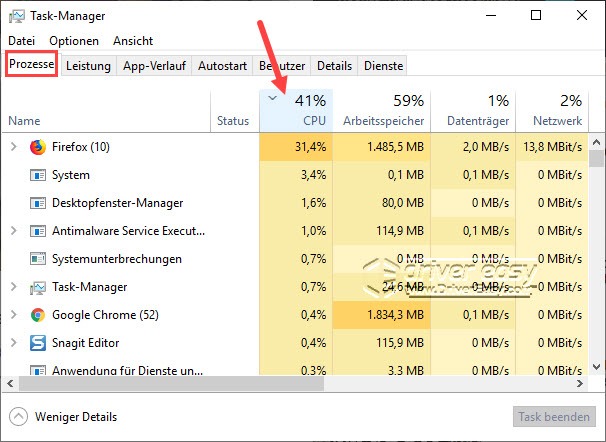Click the Weniger Details collapse arrow icon

[18, 416]
